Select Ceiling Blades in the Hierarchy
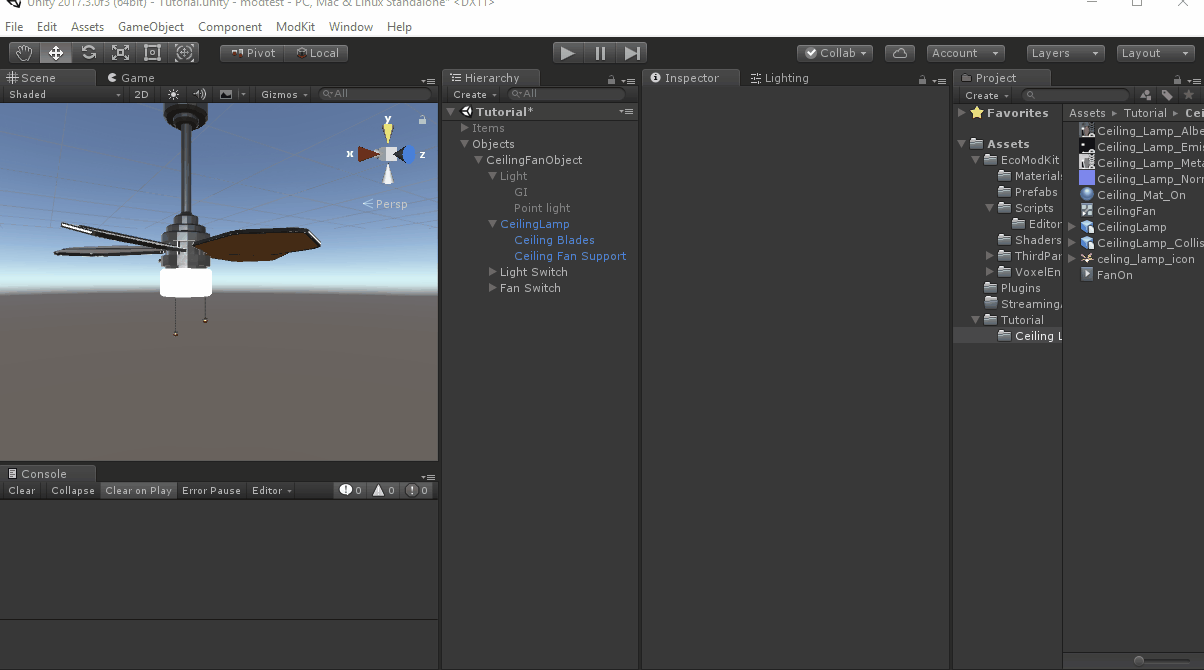This screenshot has height=670, width=1204. point(554,240)
